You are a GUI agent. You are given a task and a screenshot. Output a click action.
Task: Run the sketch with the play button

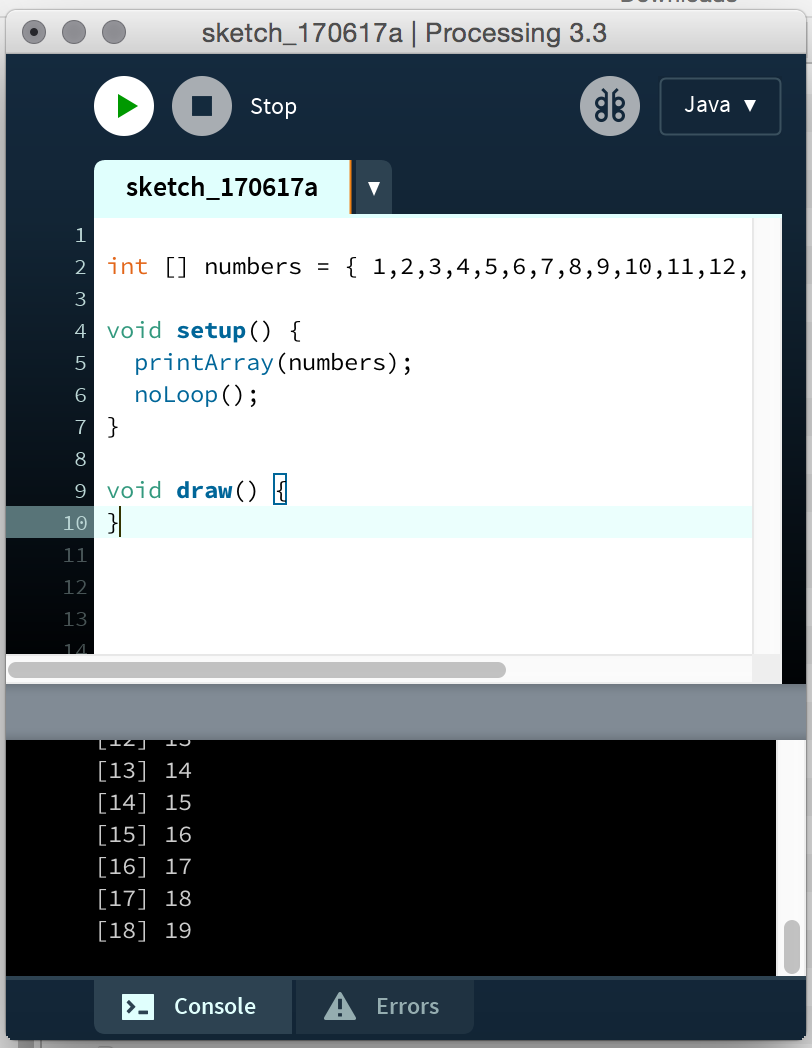(124, 106)
